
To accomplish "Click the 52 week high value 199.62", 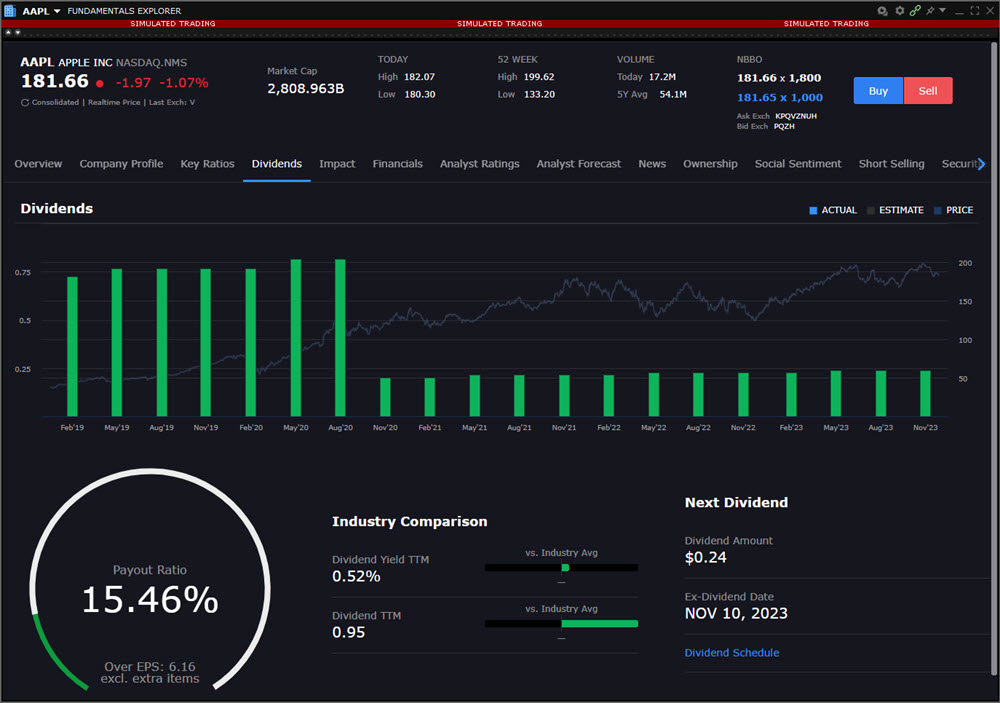I will point(539,77).
